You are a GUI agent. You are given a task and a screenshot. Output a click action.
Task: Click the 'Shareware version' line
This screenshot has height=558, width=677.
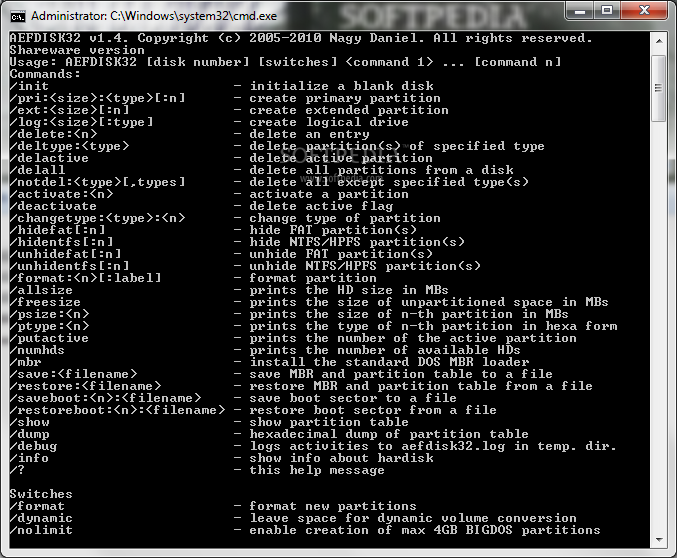(77, 50)
